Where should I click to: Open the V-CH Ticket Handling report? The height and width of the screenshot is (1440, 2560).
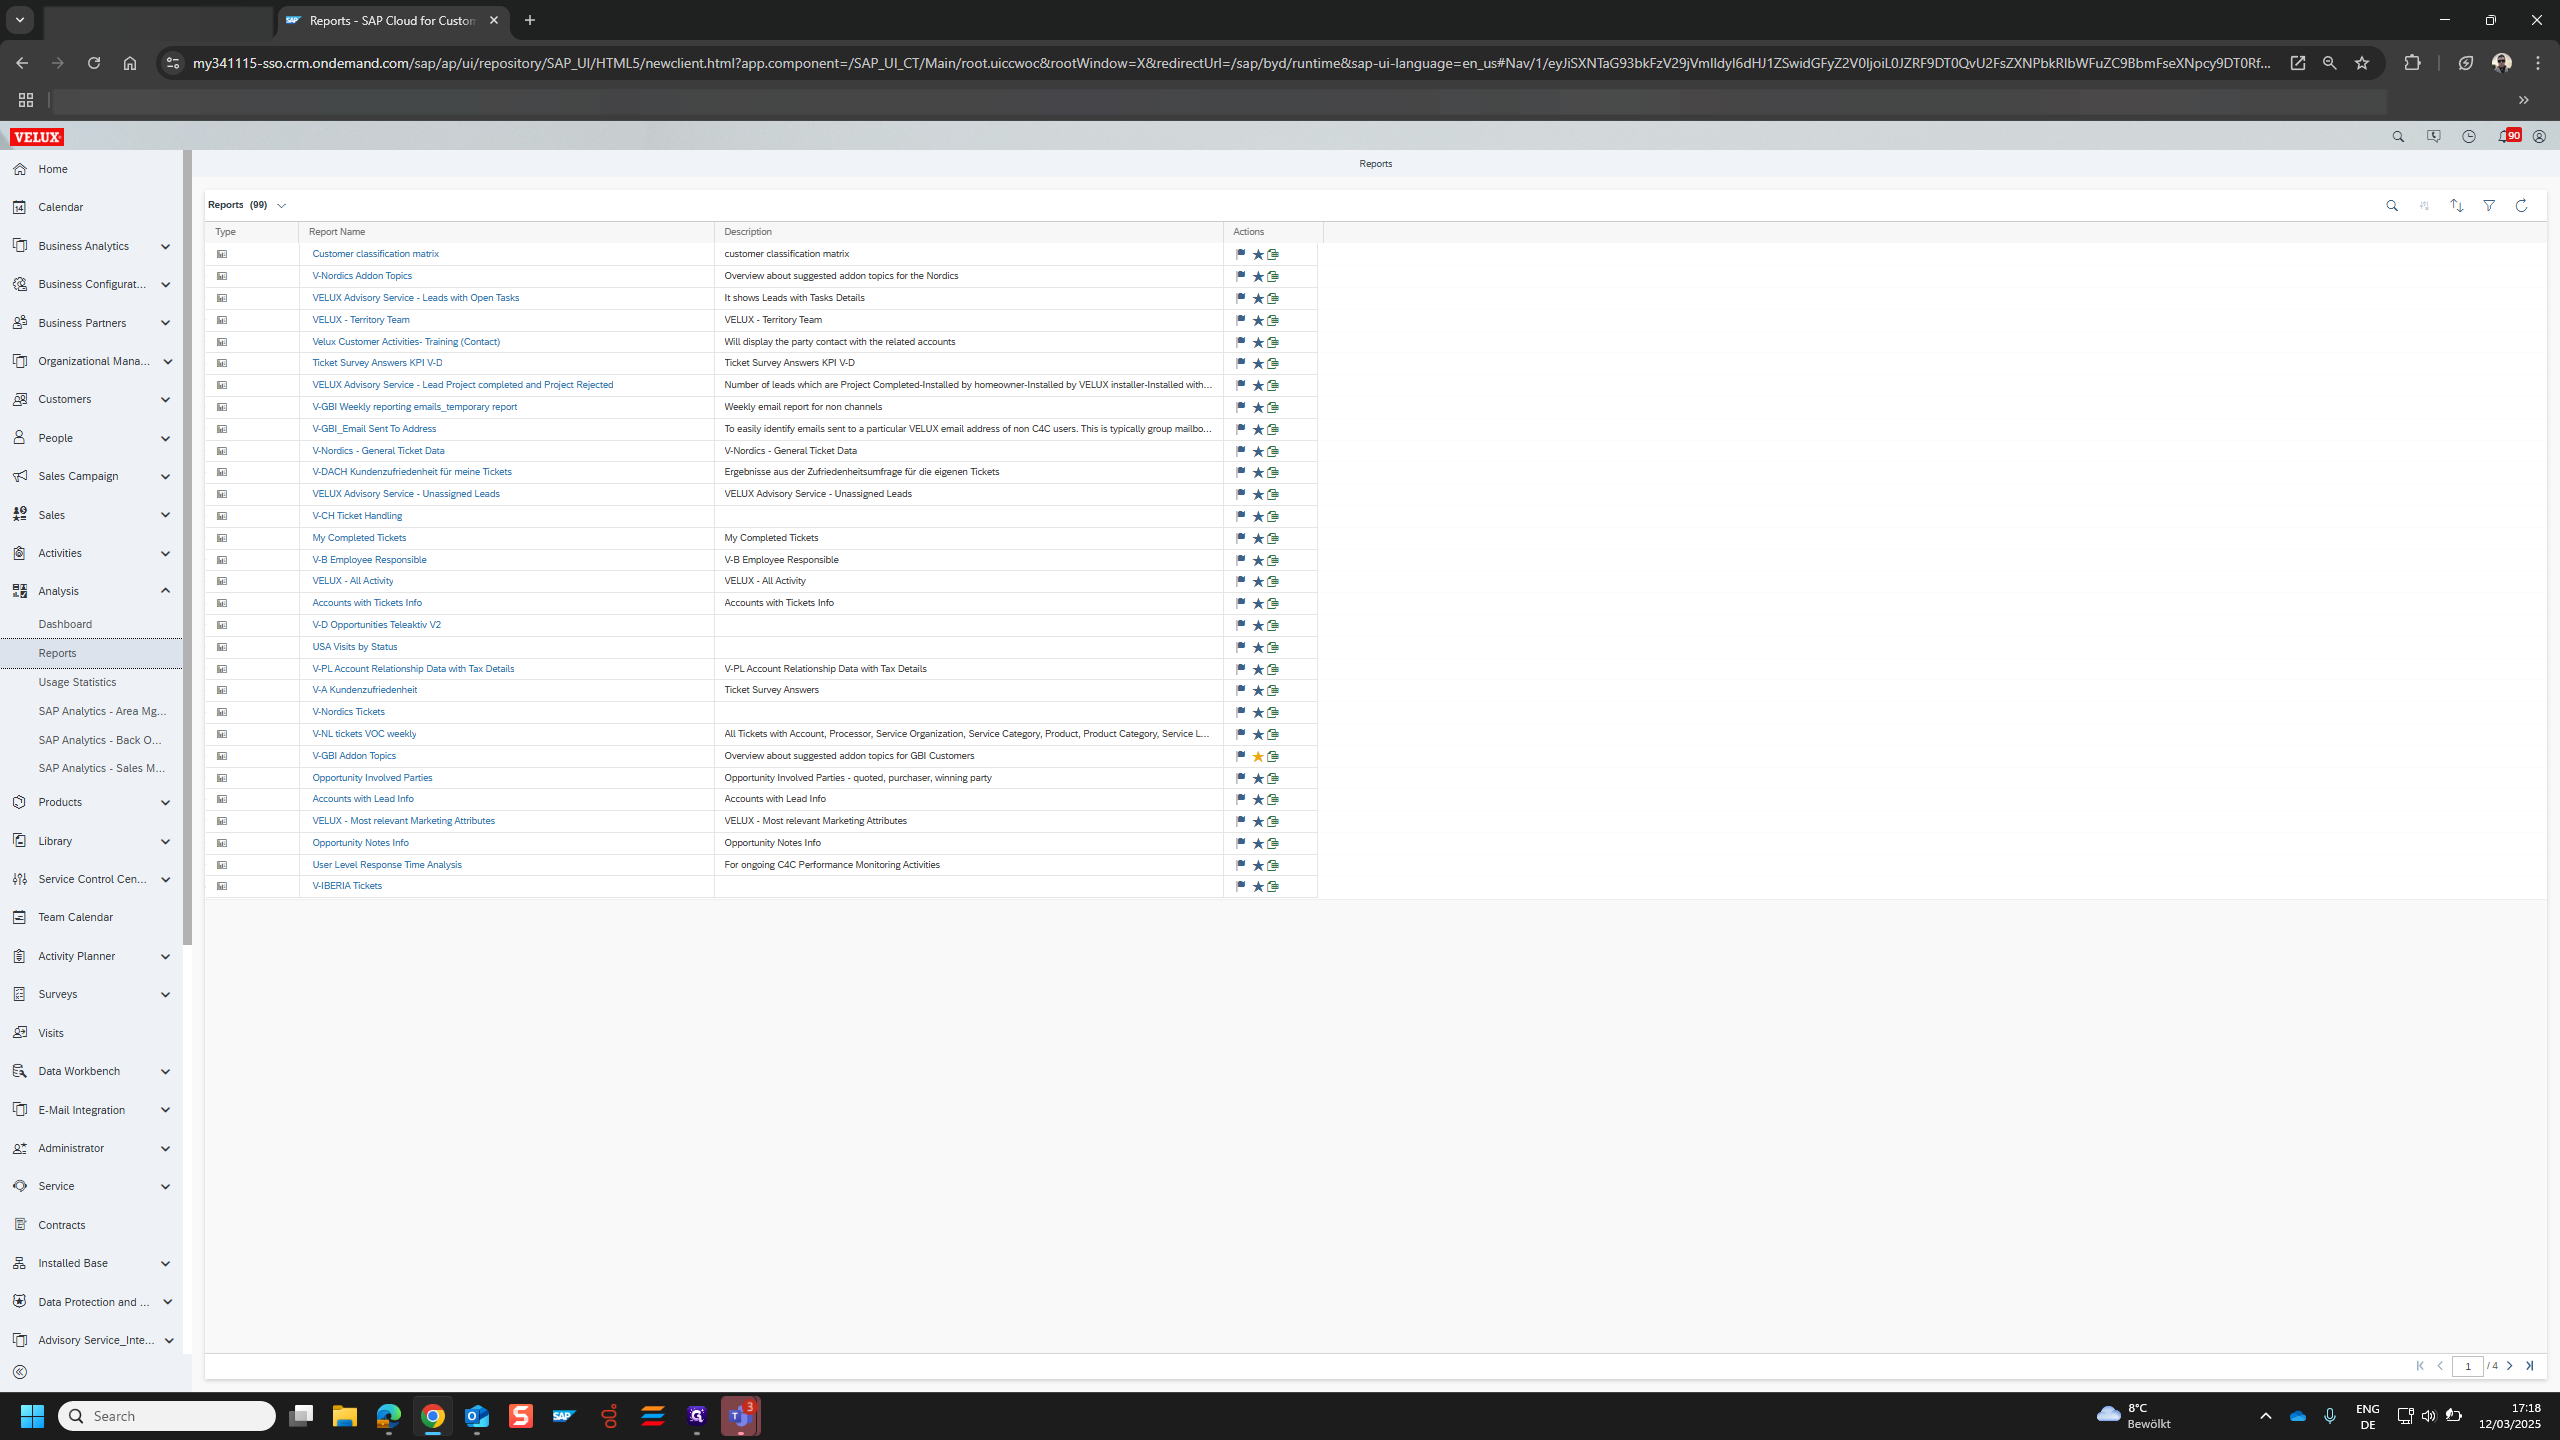357,516
